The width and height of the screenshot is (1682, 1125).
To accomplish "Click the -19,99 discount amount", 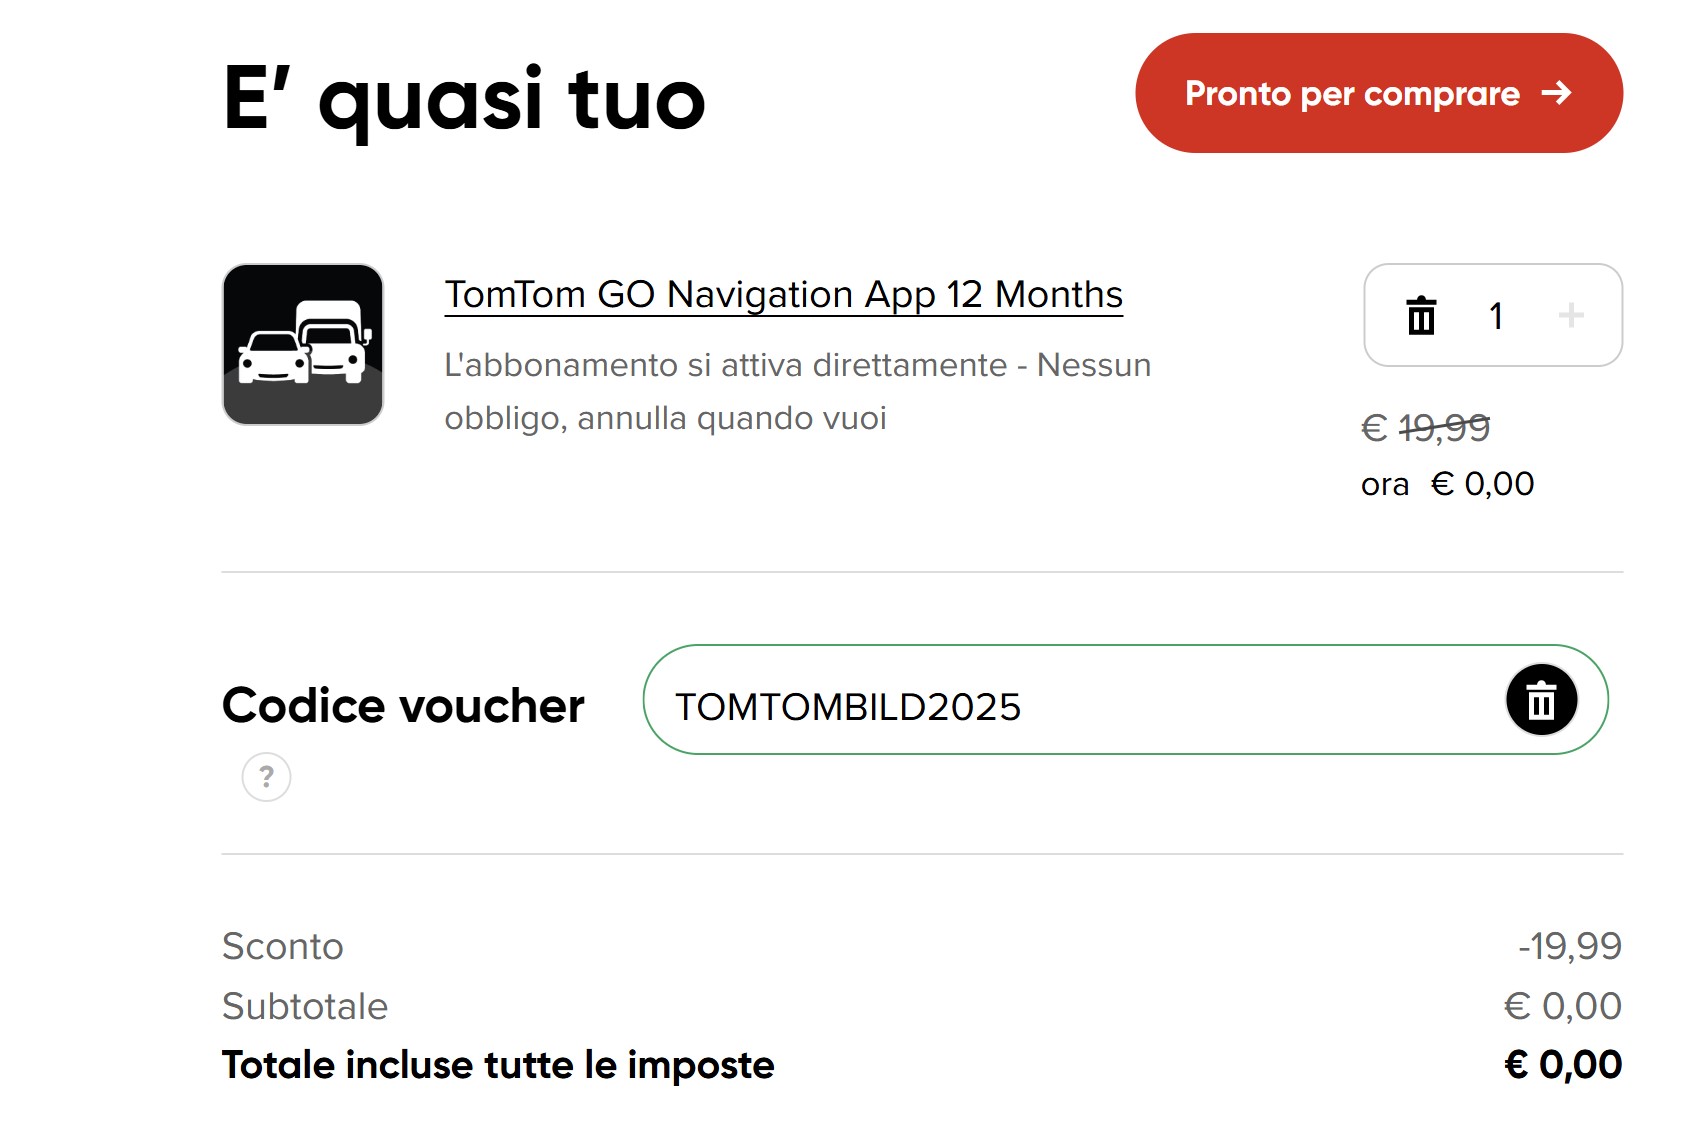I will [x=1570, y=946].
